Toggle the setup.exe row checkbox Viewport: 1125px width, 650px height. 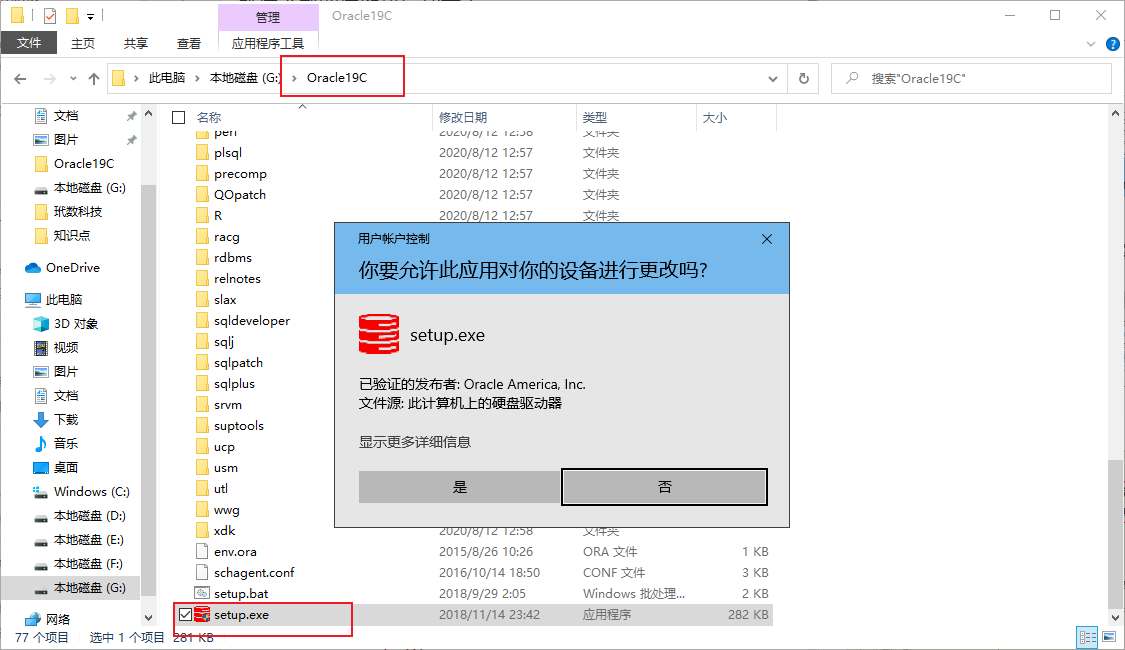coord(186,615)
